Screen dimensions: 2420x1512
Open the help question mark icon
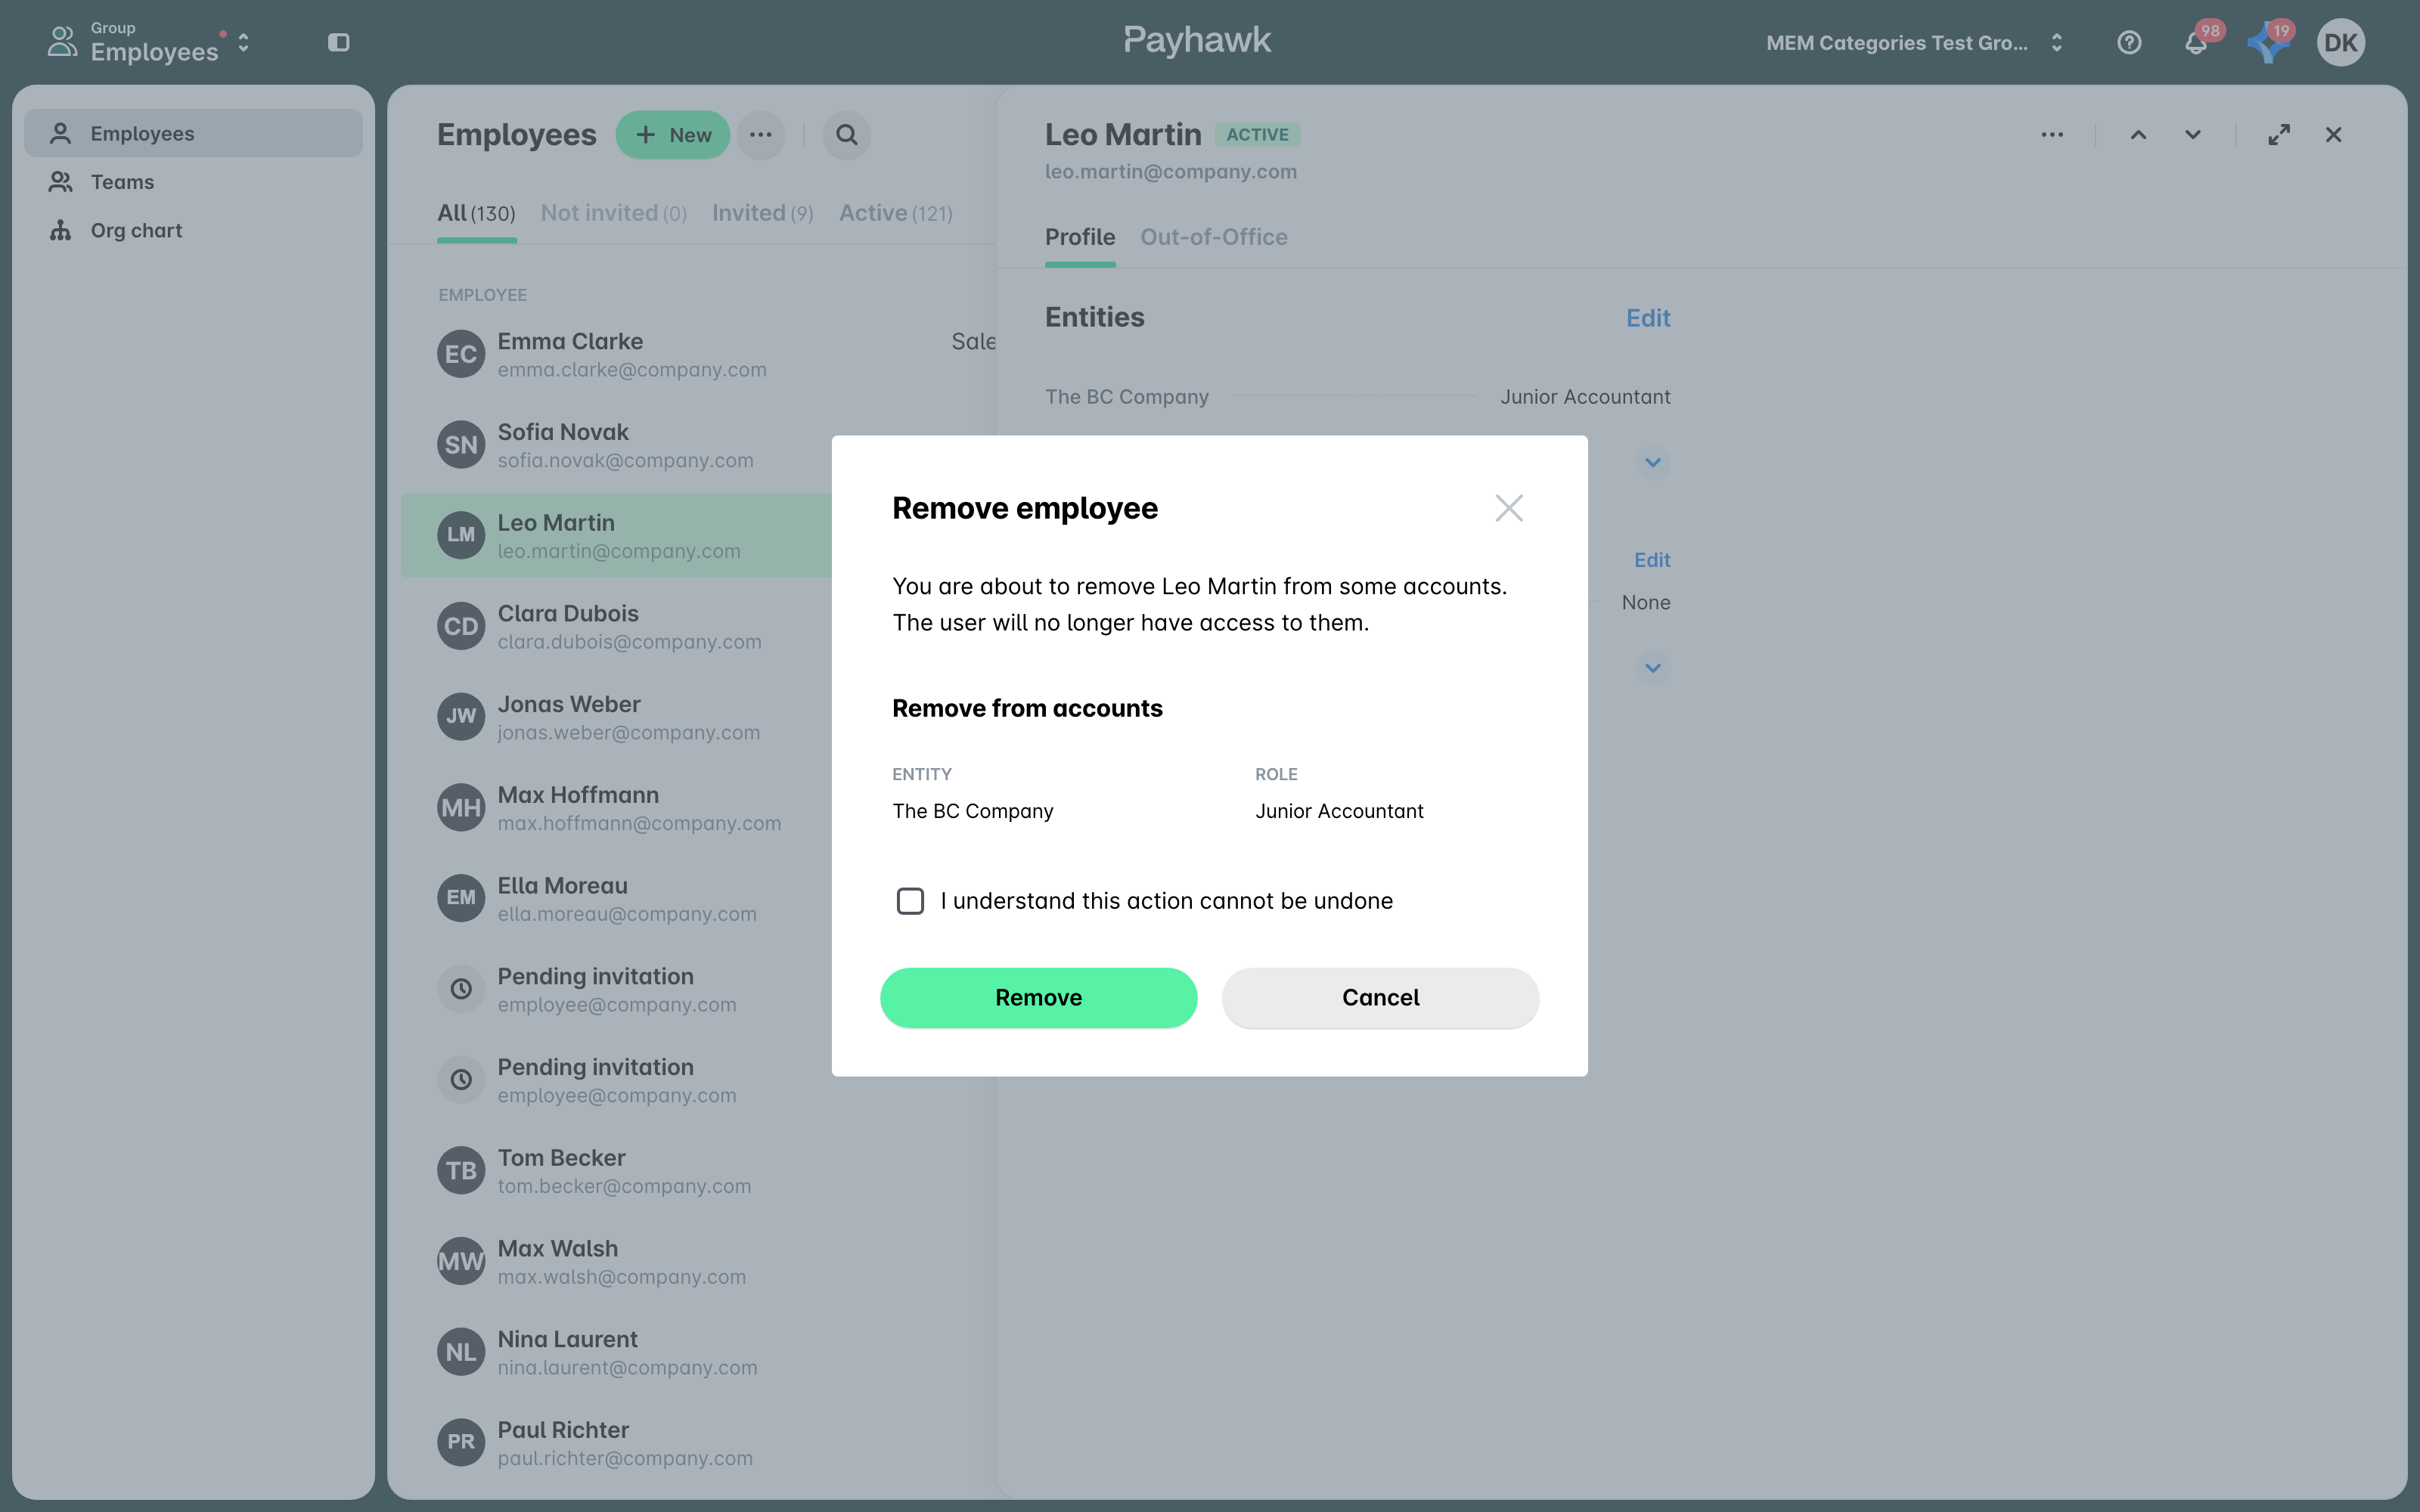(2129, 42)
